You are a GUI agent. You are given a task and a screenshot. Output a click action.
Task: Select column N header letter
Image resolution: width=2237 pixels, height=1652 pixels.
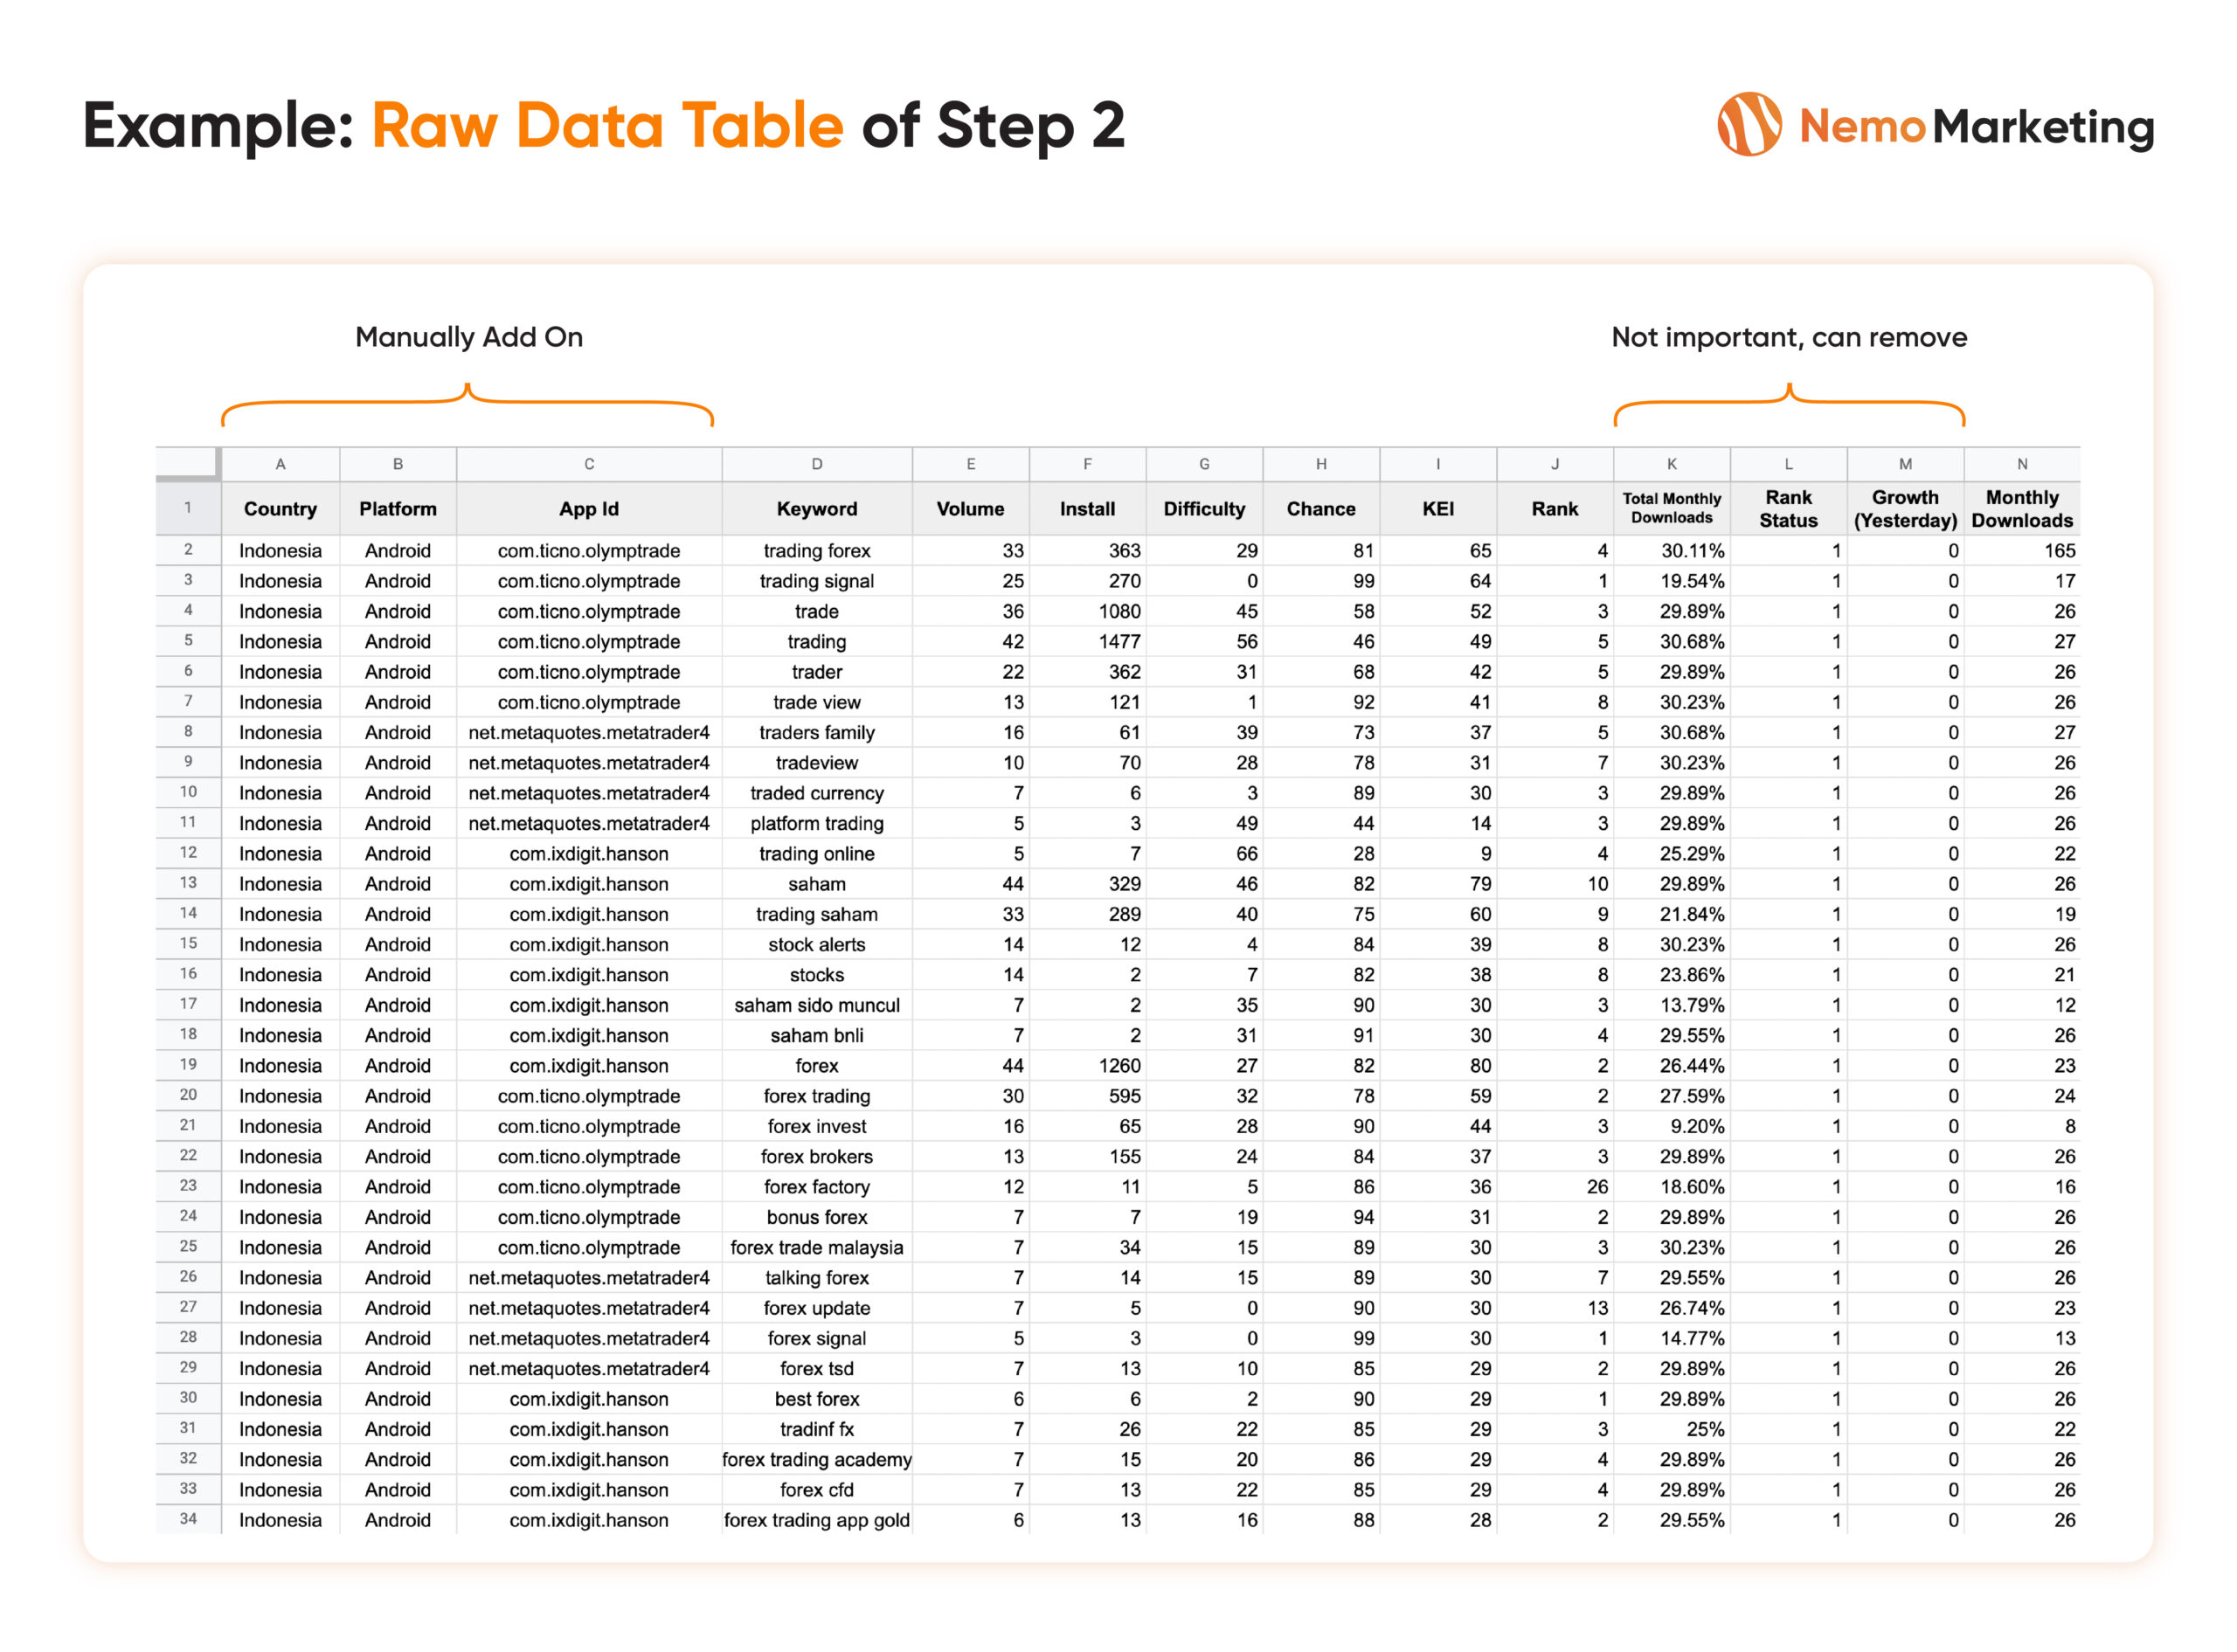coord(2022,464)
